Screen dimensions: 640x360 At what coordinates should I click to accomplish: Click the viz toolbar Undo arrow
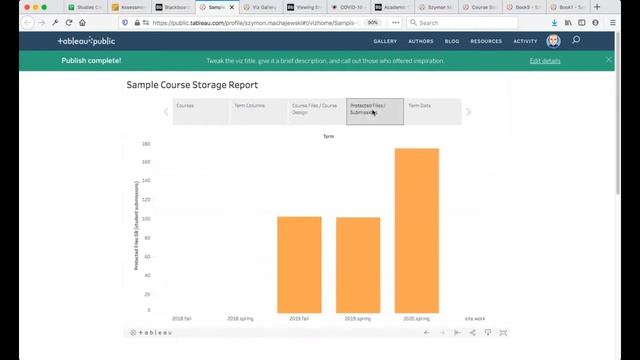coord(427,333)
